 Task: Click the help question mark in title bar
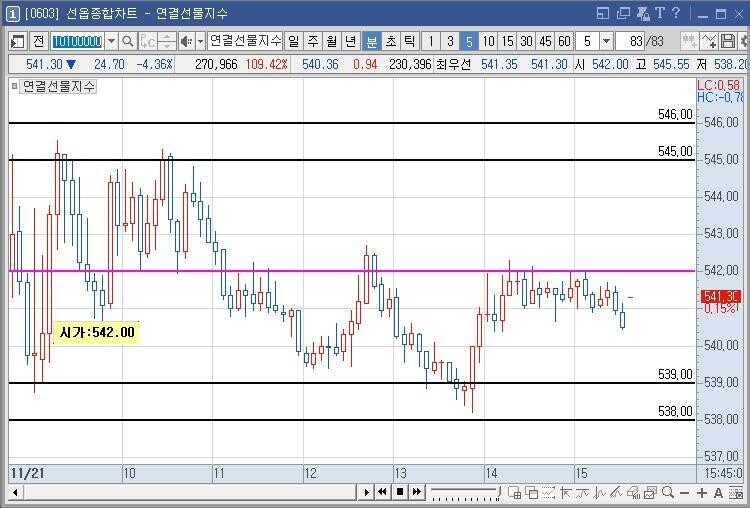click(676, 13)
